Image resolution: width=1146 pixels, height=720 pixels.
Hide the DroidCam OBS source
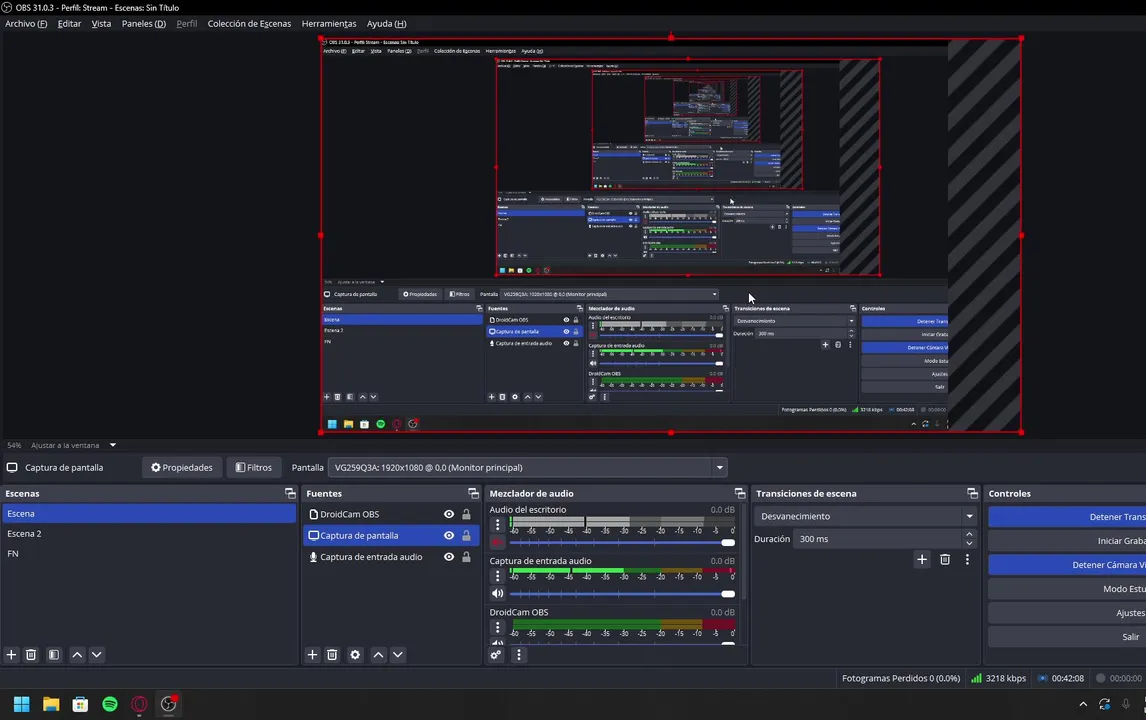tap(449, 515)
